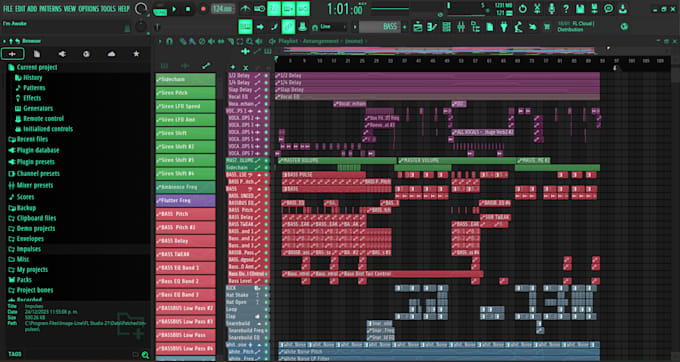Open the browser plugins tab plug icon
The image size is (680, 362).
62,54
